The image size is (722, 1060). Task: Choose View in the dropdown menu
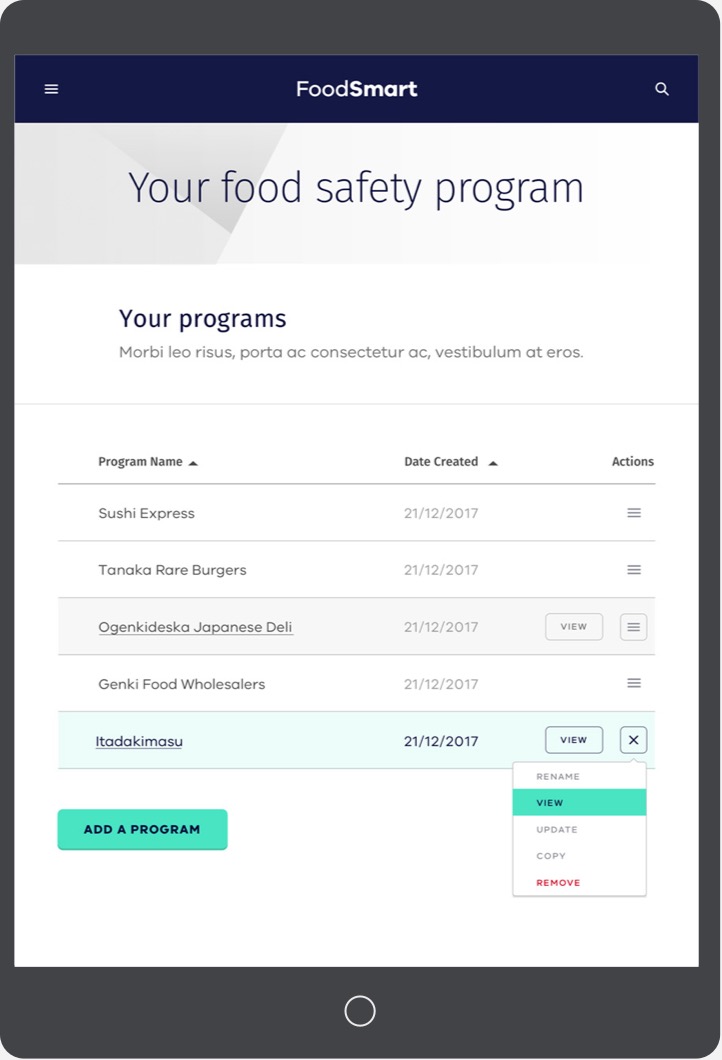579,802
